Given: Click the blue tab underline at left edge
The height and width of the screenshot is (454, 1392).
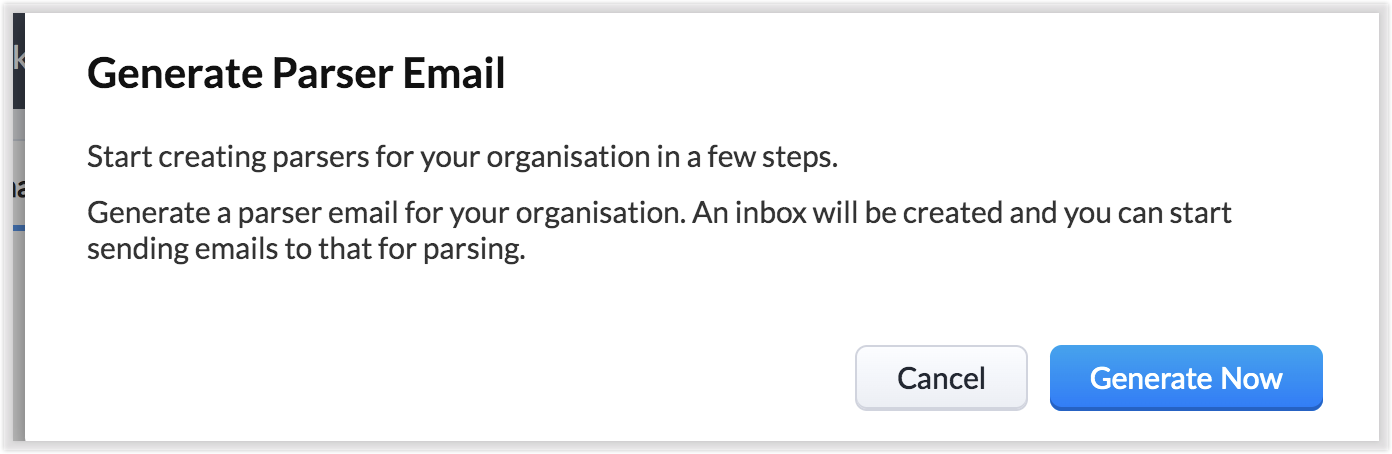Looking at the screenshot, I should tap(17, 229).
